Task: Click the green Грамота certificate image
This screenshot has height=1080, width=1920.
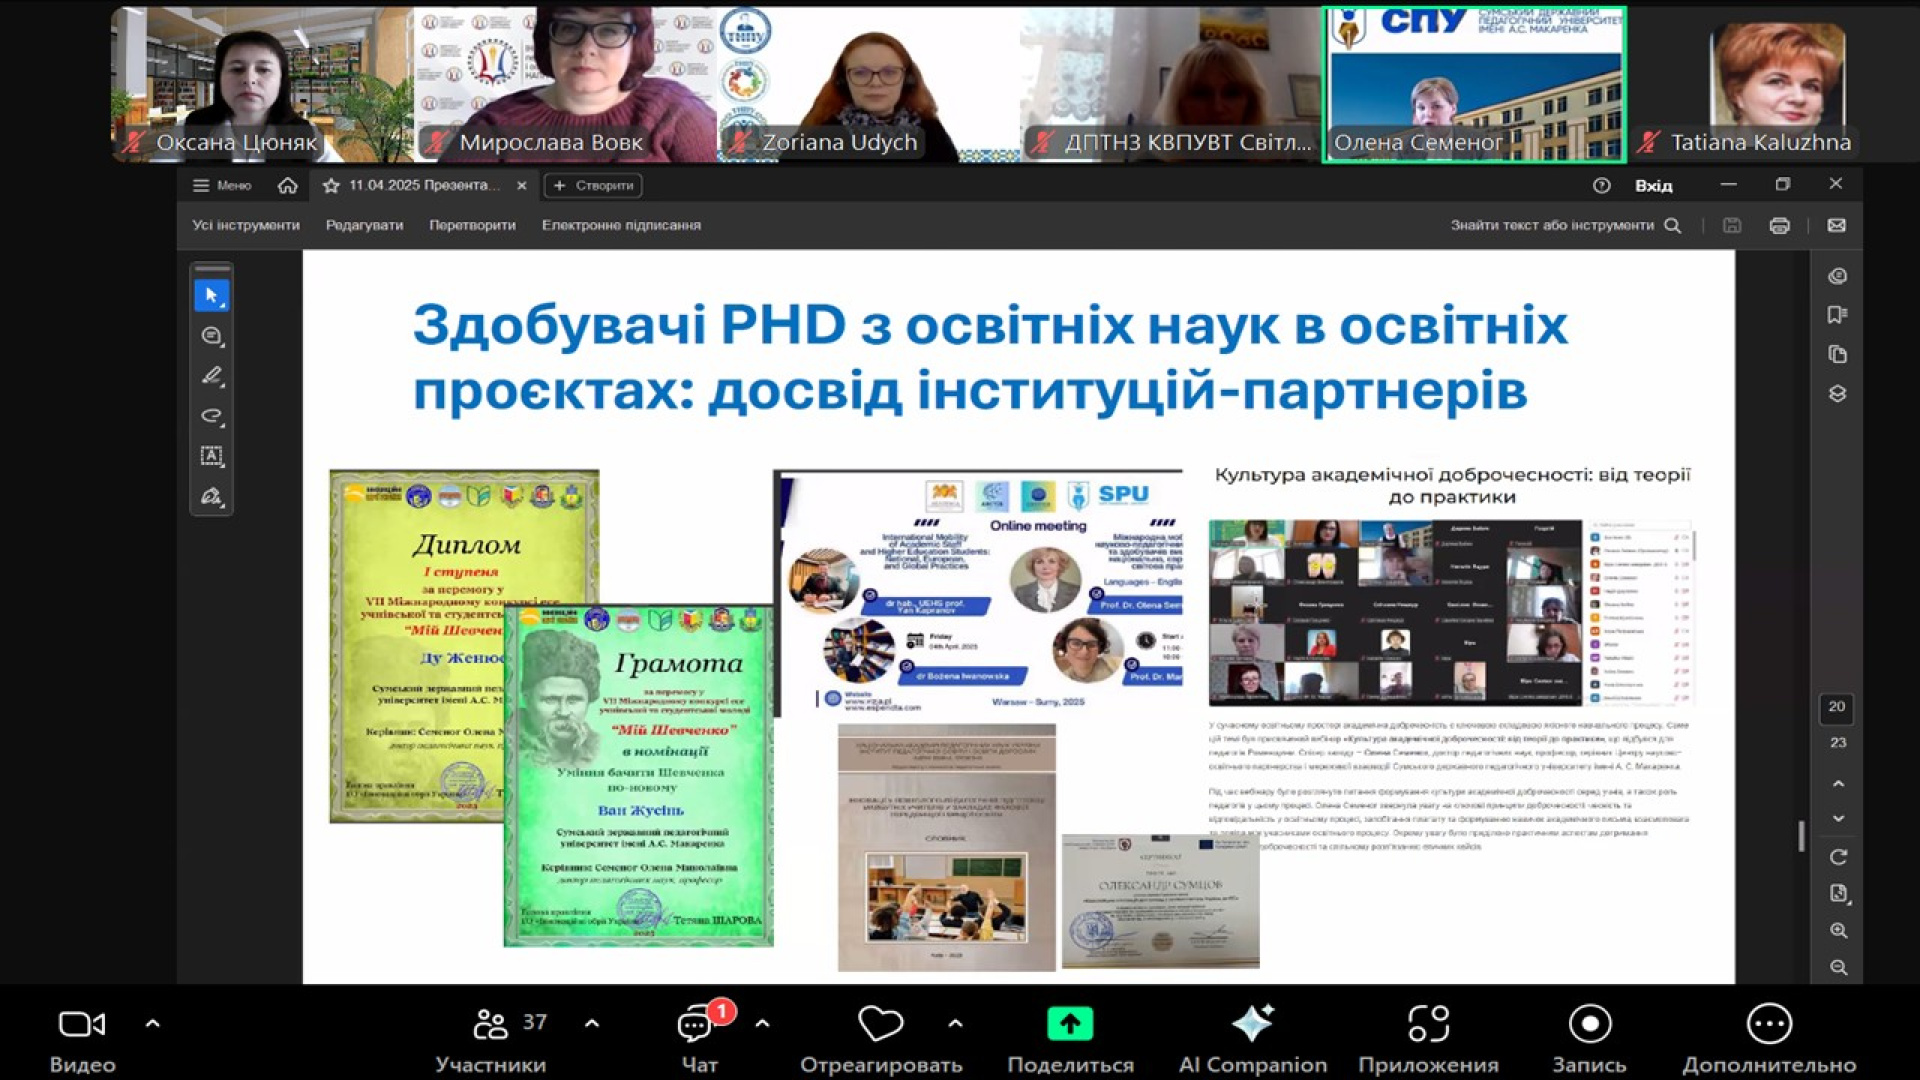Action: click(x=638, y=775)
